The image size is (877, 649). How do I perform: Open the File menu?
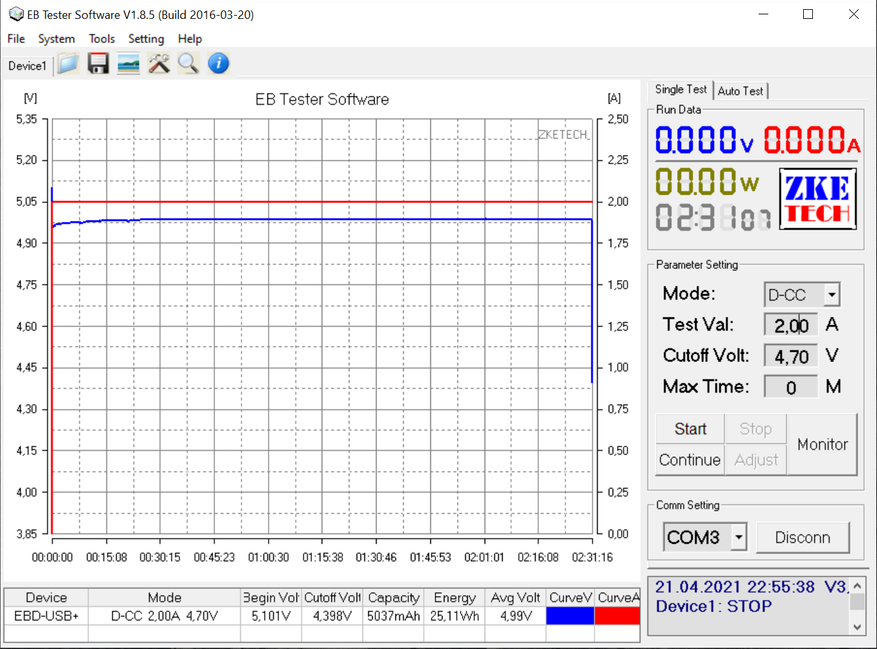tap(16, 39)
